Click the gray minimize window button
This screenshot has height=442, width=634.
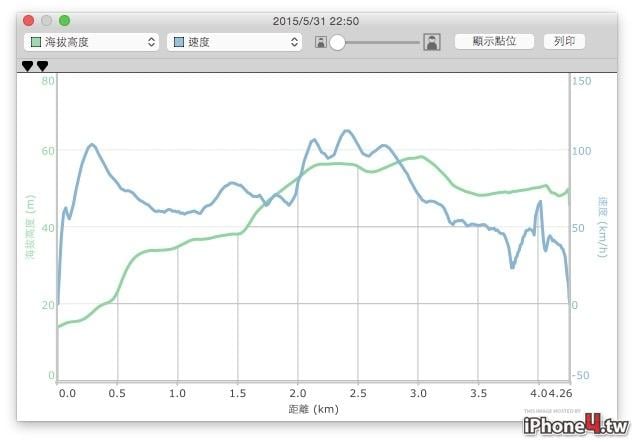[x=46, y=20]
